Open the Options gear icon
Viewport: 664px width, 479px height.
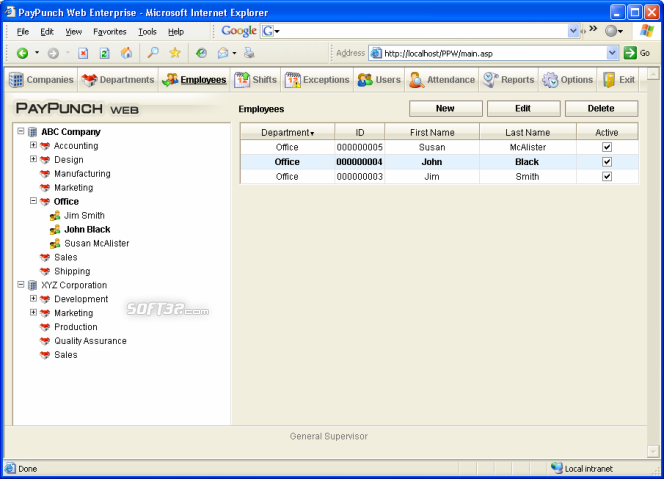pos(550,80)
